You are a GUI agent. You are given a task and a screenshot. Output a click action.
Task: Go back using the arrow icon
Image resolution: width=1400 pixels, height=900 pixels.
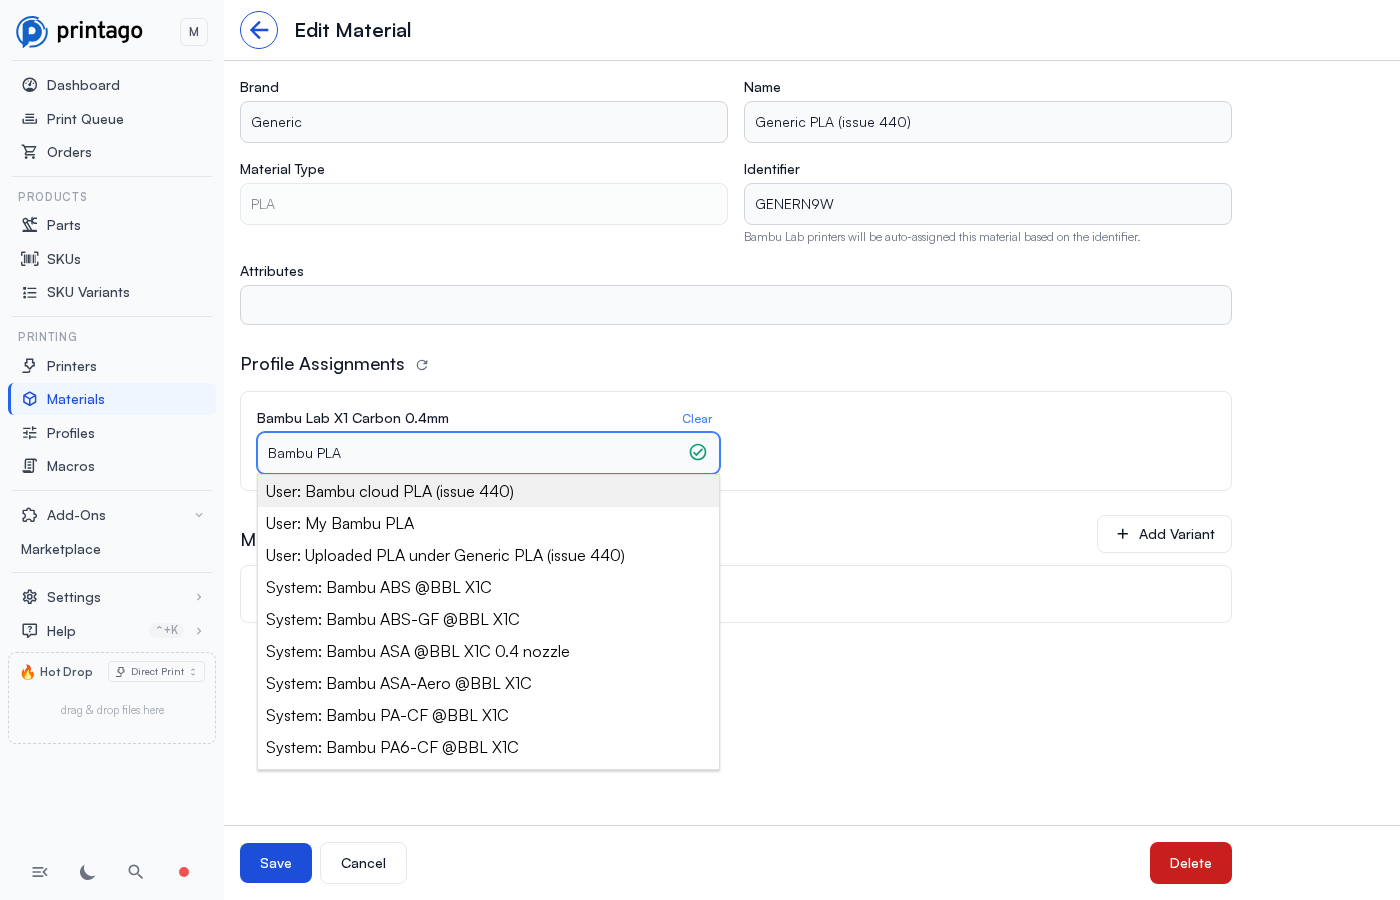click(259, 30)
